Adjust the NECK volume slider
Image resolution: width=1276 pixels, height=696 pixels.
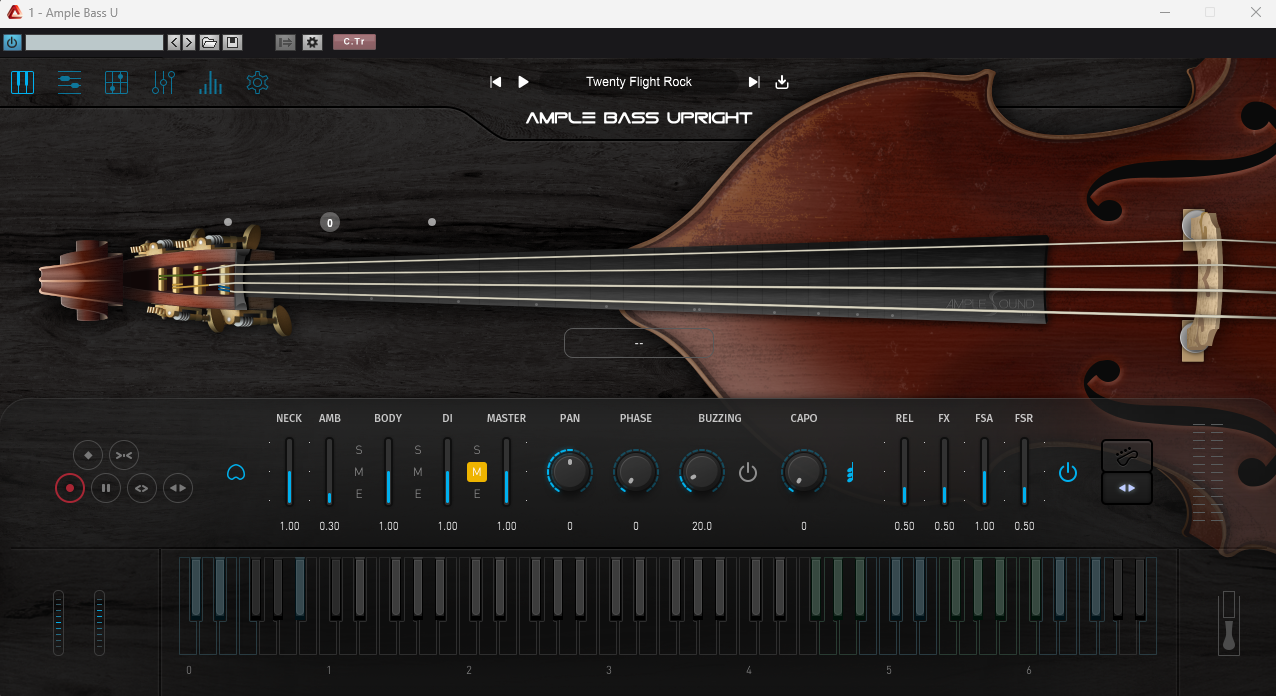289,472
